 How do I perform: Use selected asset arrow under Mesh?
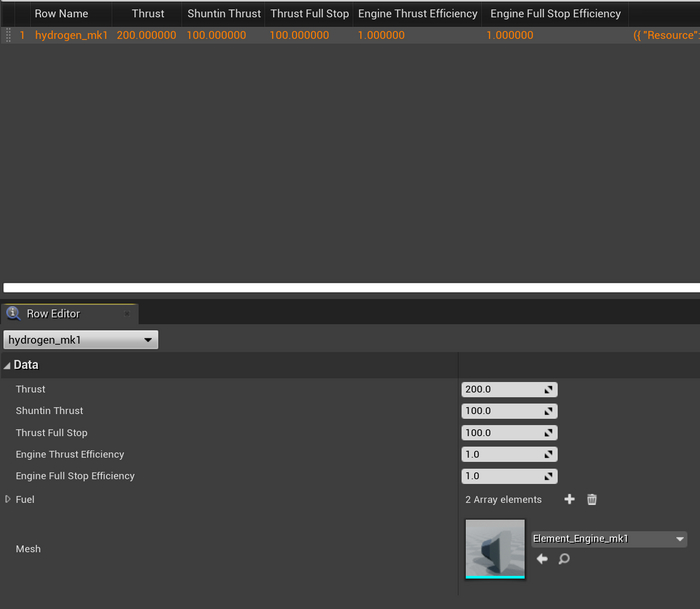tap(542, 559)
